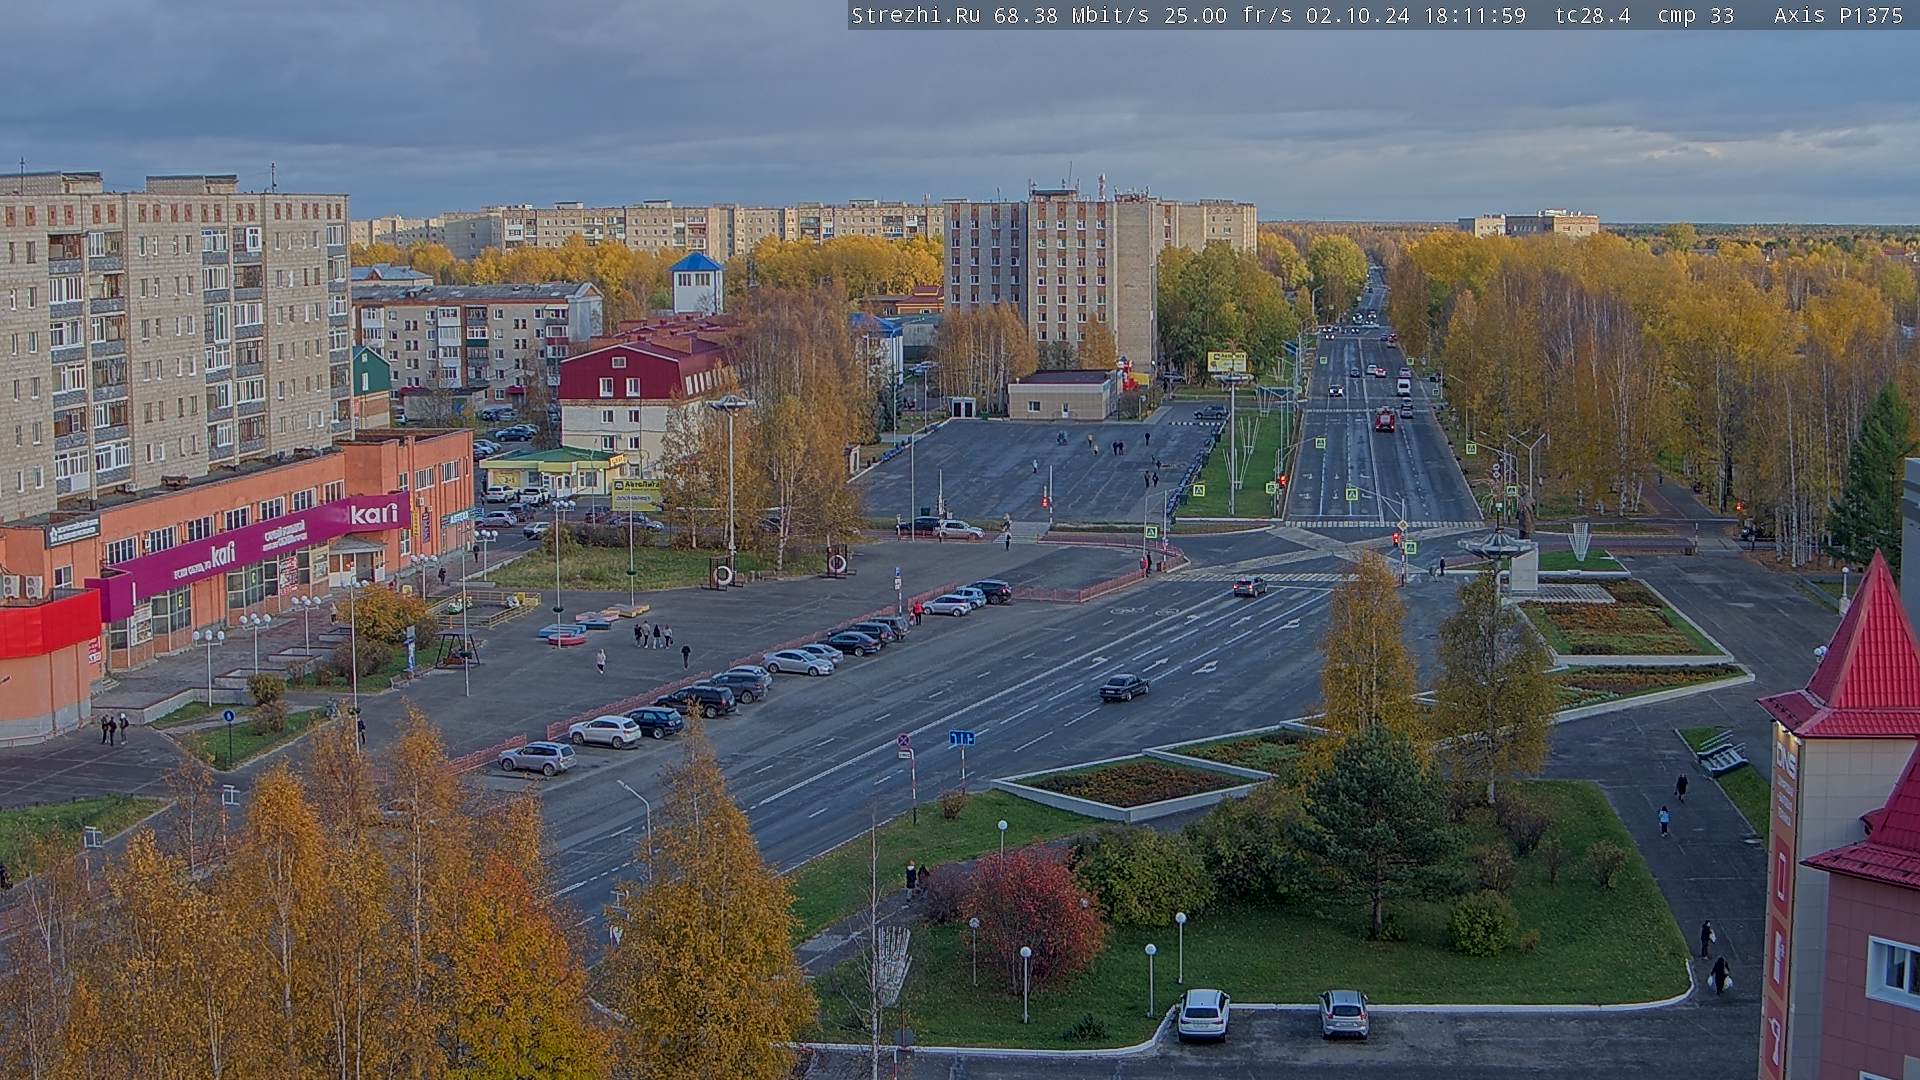Click the Axis P1375 camera model label

click(x=1839, y=15)
